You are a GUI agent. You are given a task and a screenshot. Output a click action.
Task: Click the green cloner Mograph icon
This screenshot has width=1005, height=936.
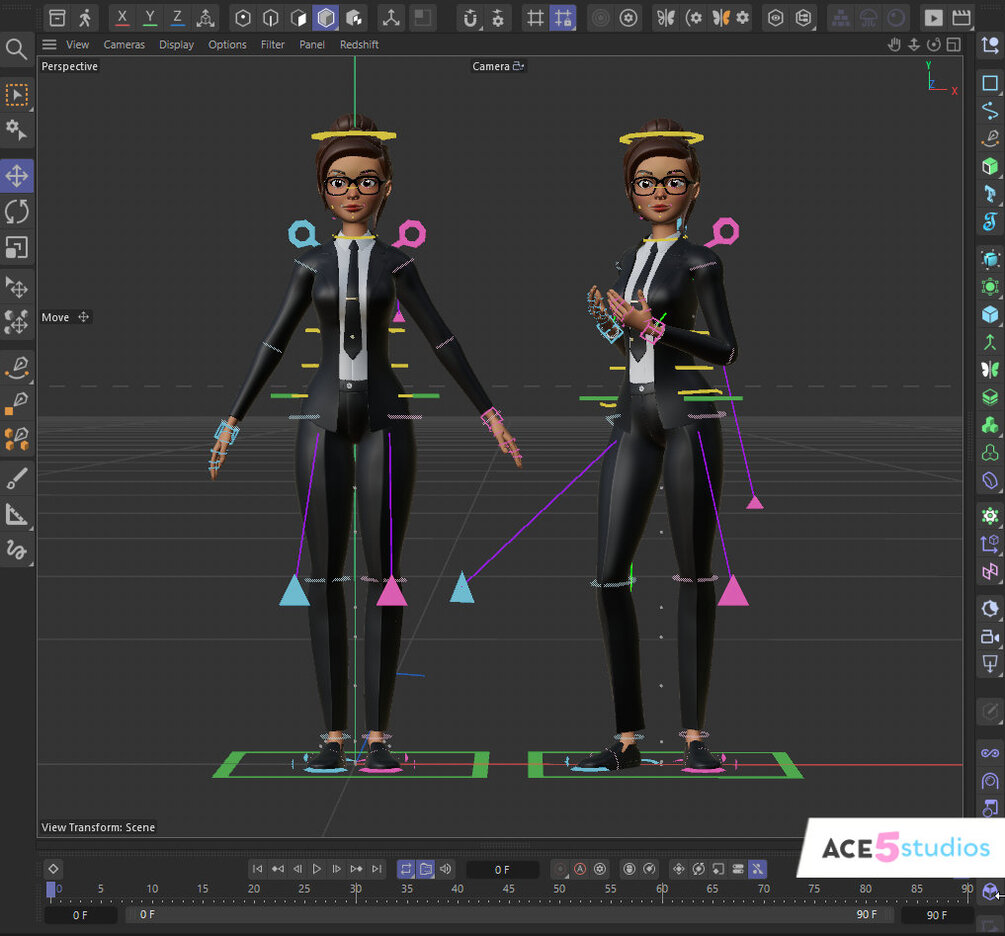990,425
